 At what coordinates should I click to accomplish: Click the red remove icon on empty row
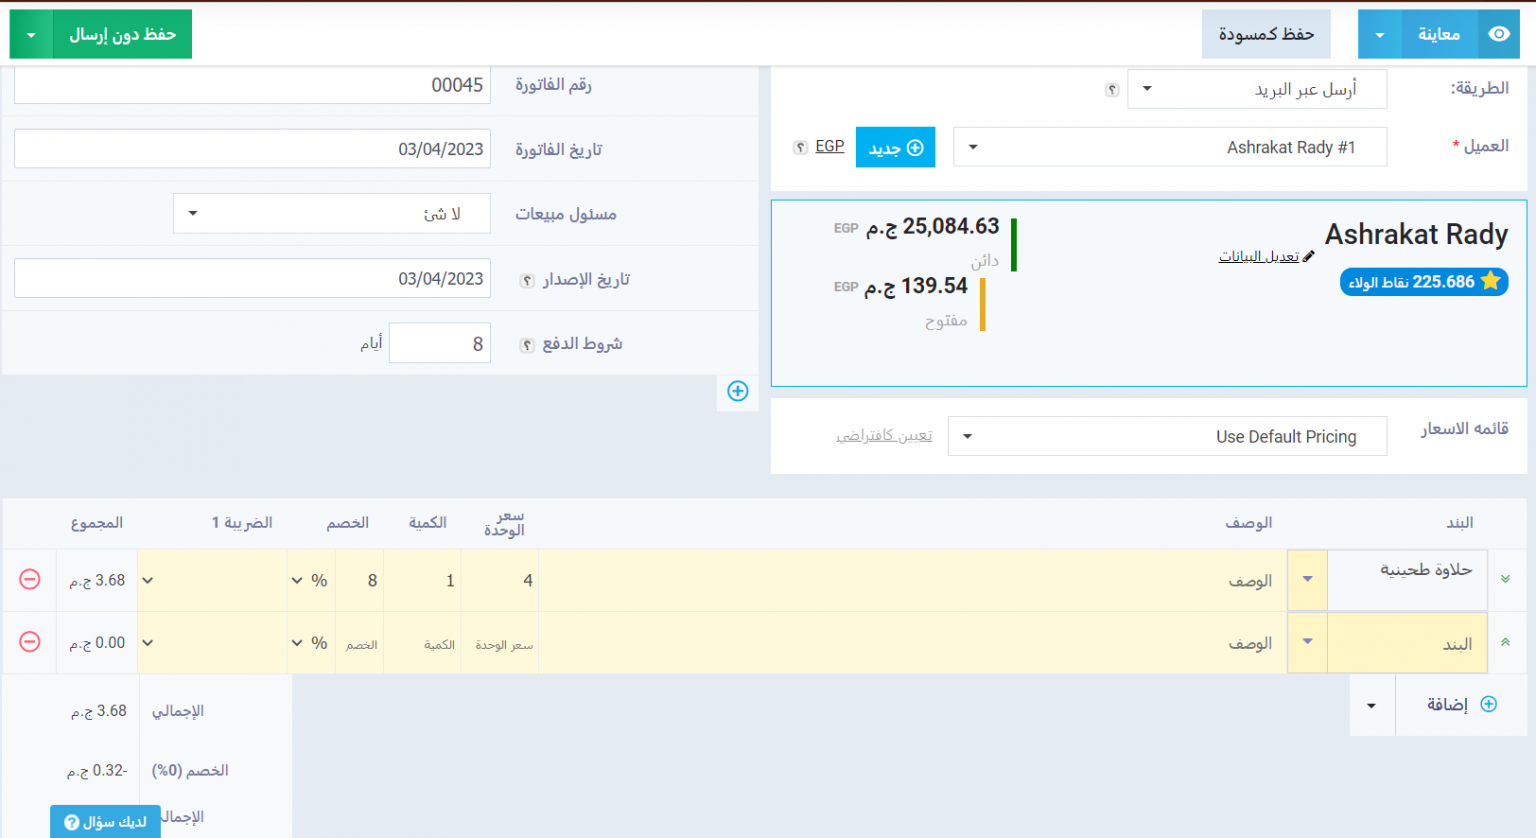[x=30, y=642]
